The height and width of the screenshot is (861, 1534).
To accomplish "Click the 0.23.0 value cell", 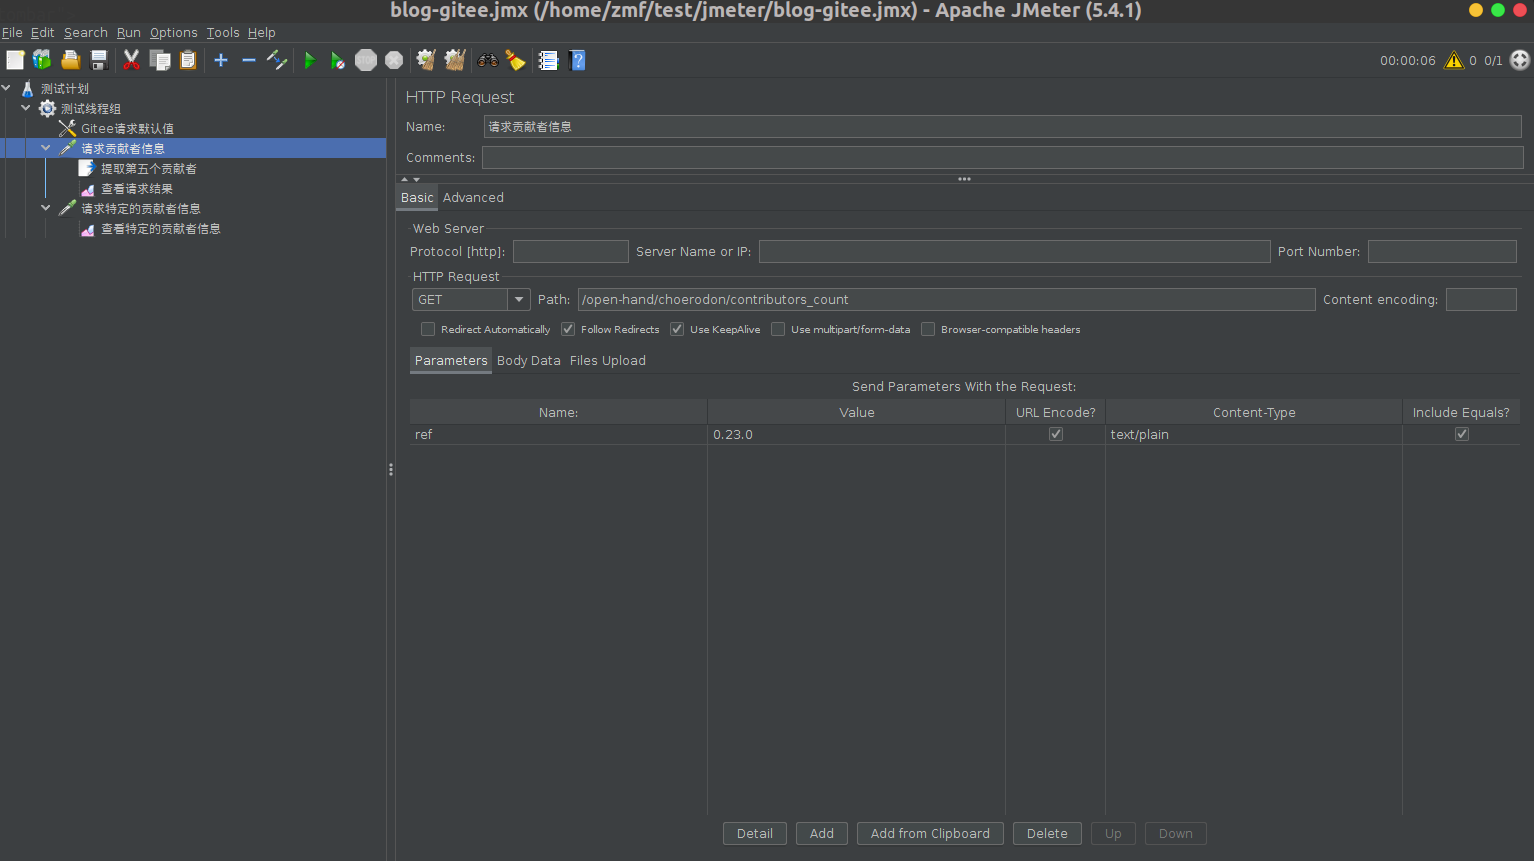I will click(x=856, y=434).
